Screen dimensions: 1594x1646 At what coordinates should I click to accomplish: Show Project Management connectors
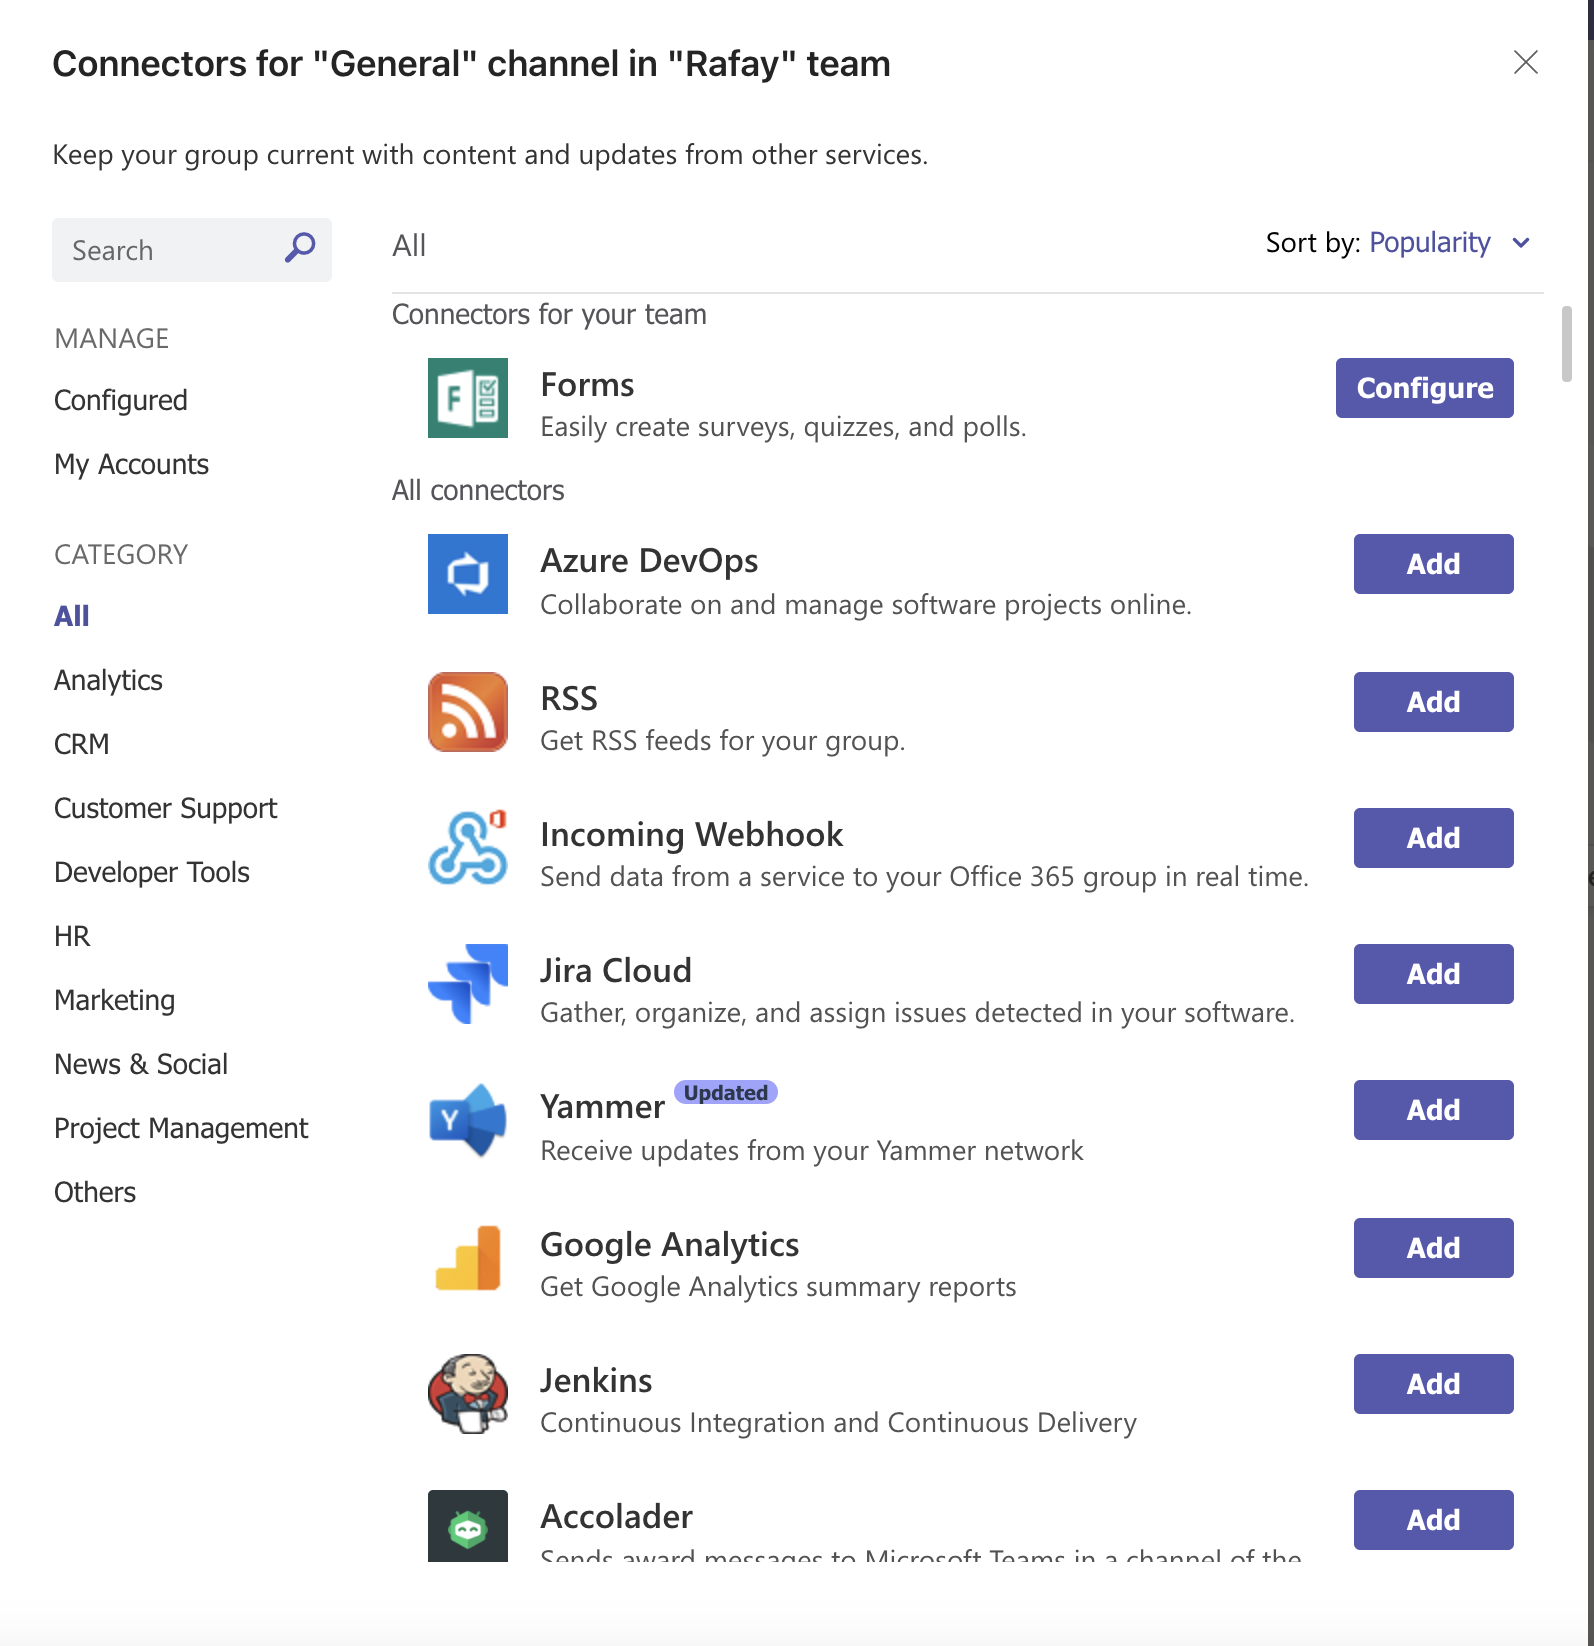pyautogui.click(x=181, y=1128)
